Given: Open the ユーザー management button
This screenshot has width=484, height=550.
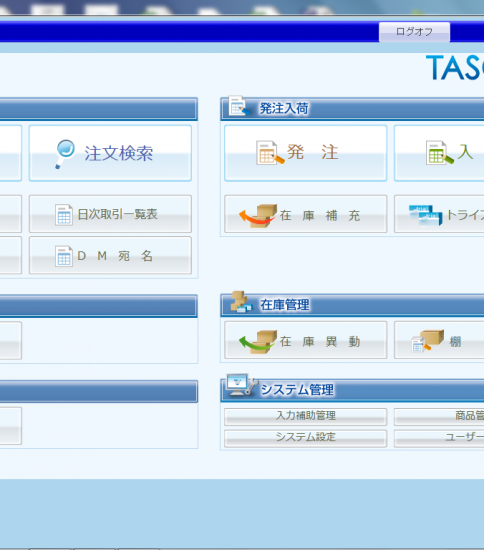Looking at the screenshot, I should pyautogui.click(x=439, y=438).
